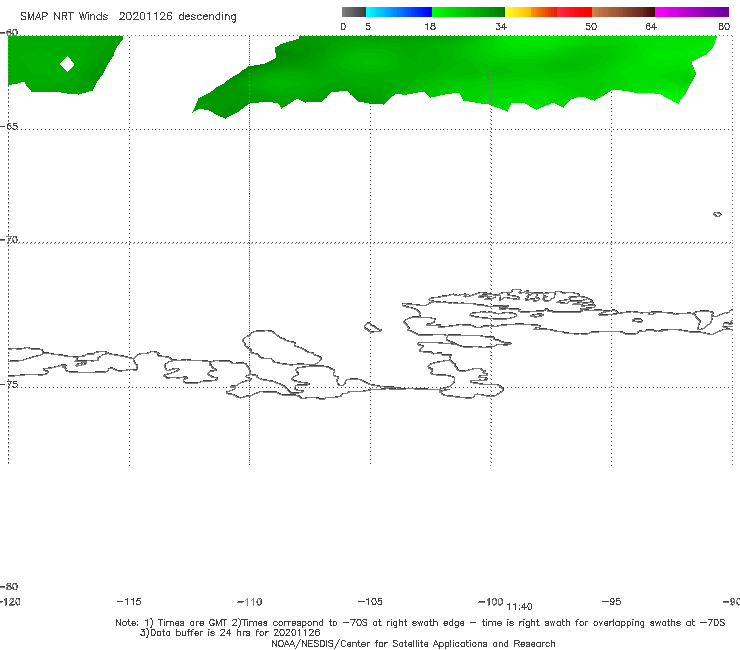
Task: Click the color bar label '64'
Action: [651, 27]
